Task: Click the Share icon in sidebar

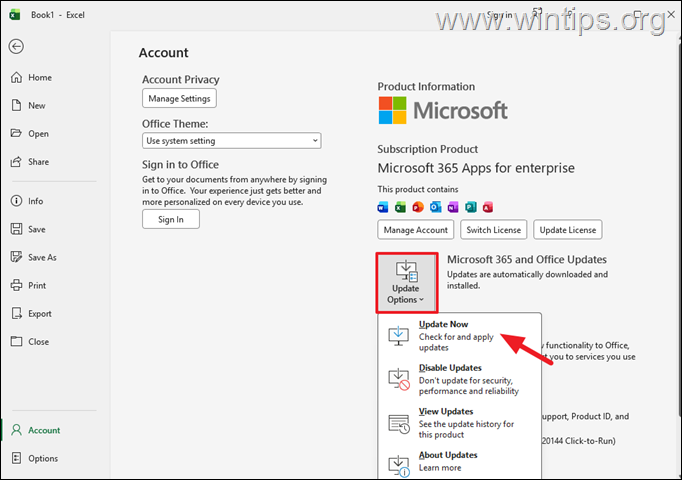Action: (x=16, y=161)
